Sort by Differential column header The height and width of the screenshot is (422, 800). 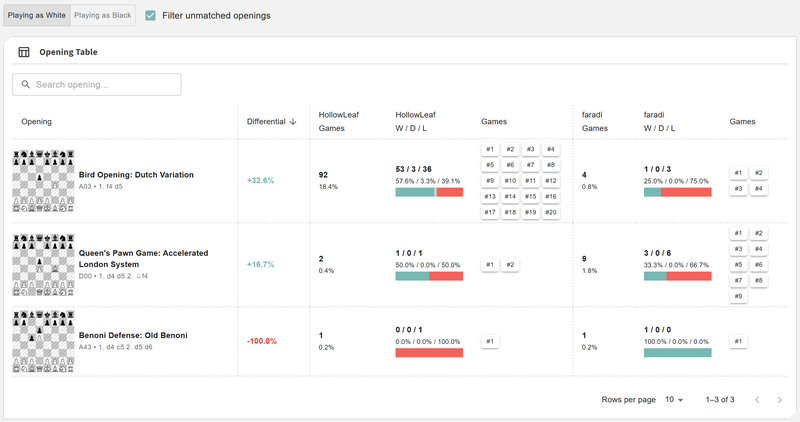pos(265,122)
